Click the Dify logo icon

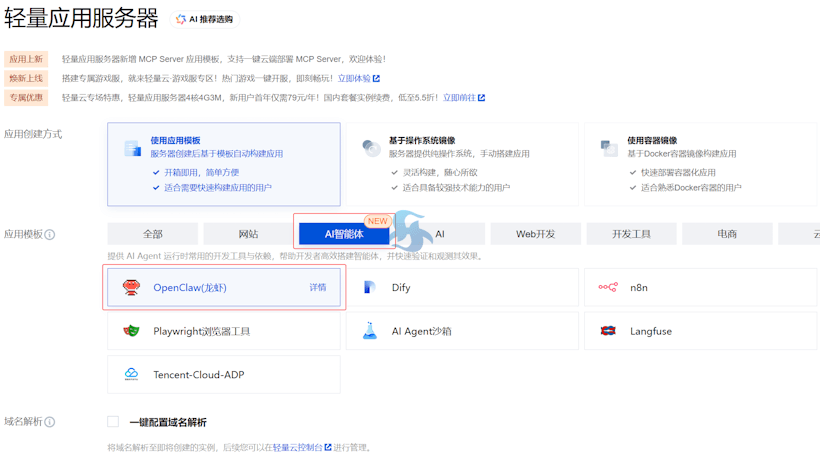click(x=370, y=287)
